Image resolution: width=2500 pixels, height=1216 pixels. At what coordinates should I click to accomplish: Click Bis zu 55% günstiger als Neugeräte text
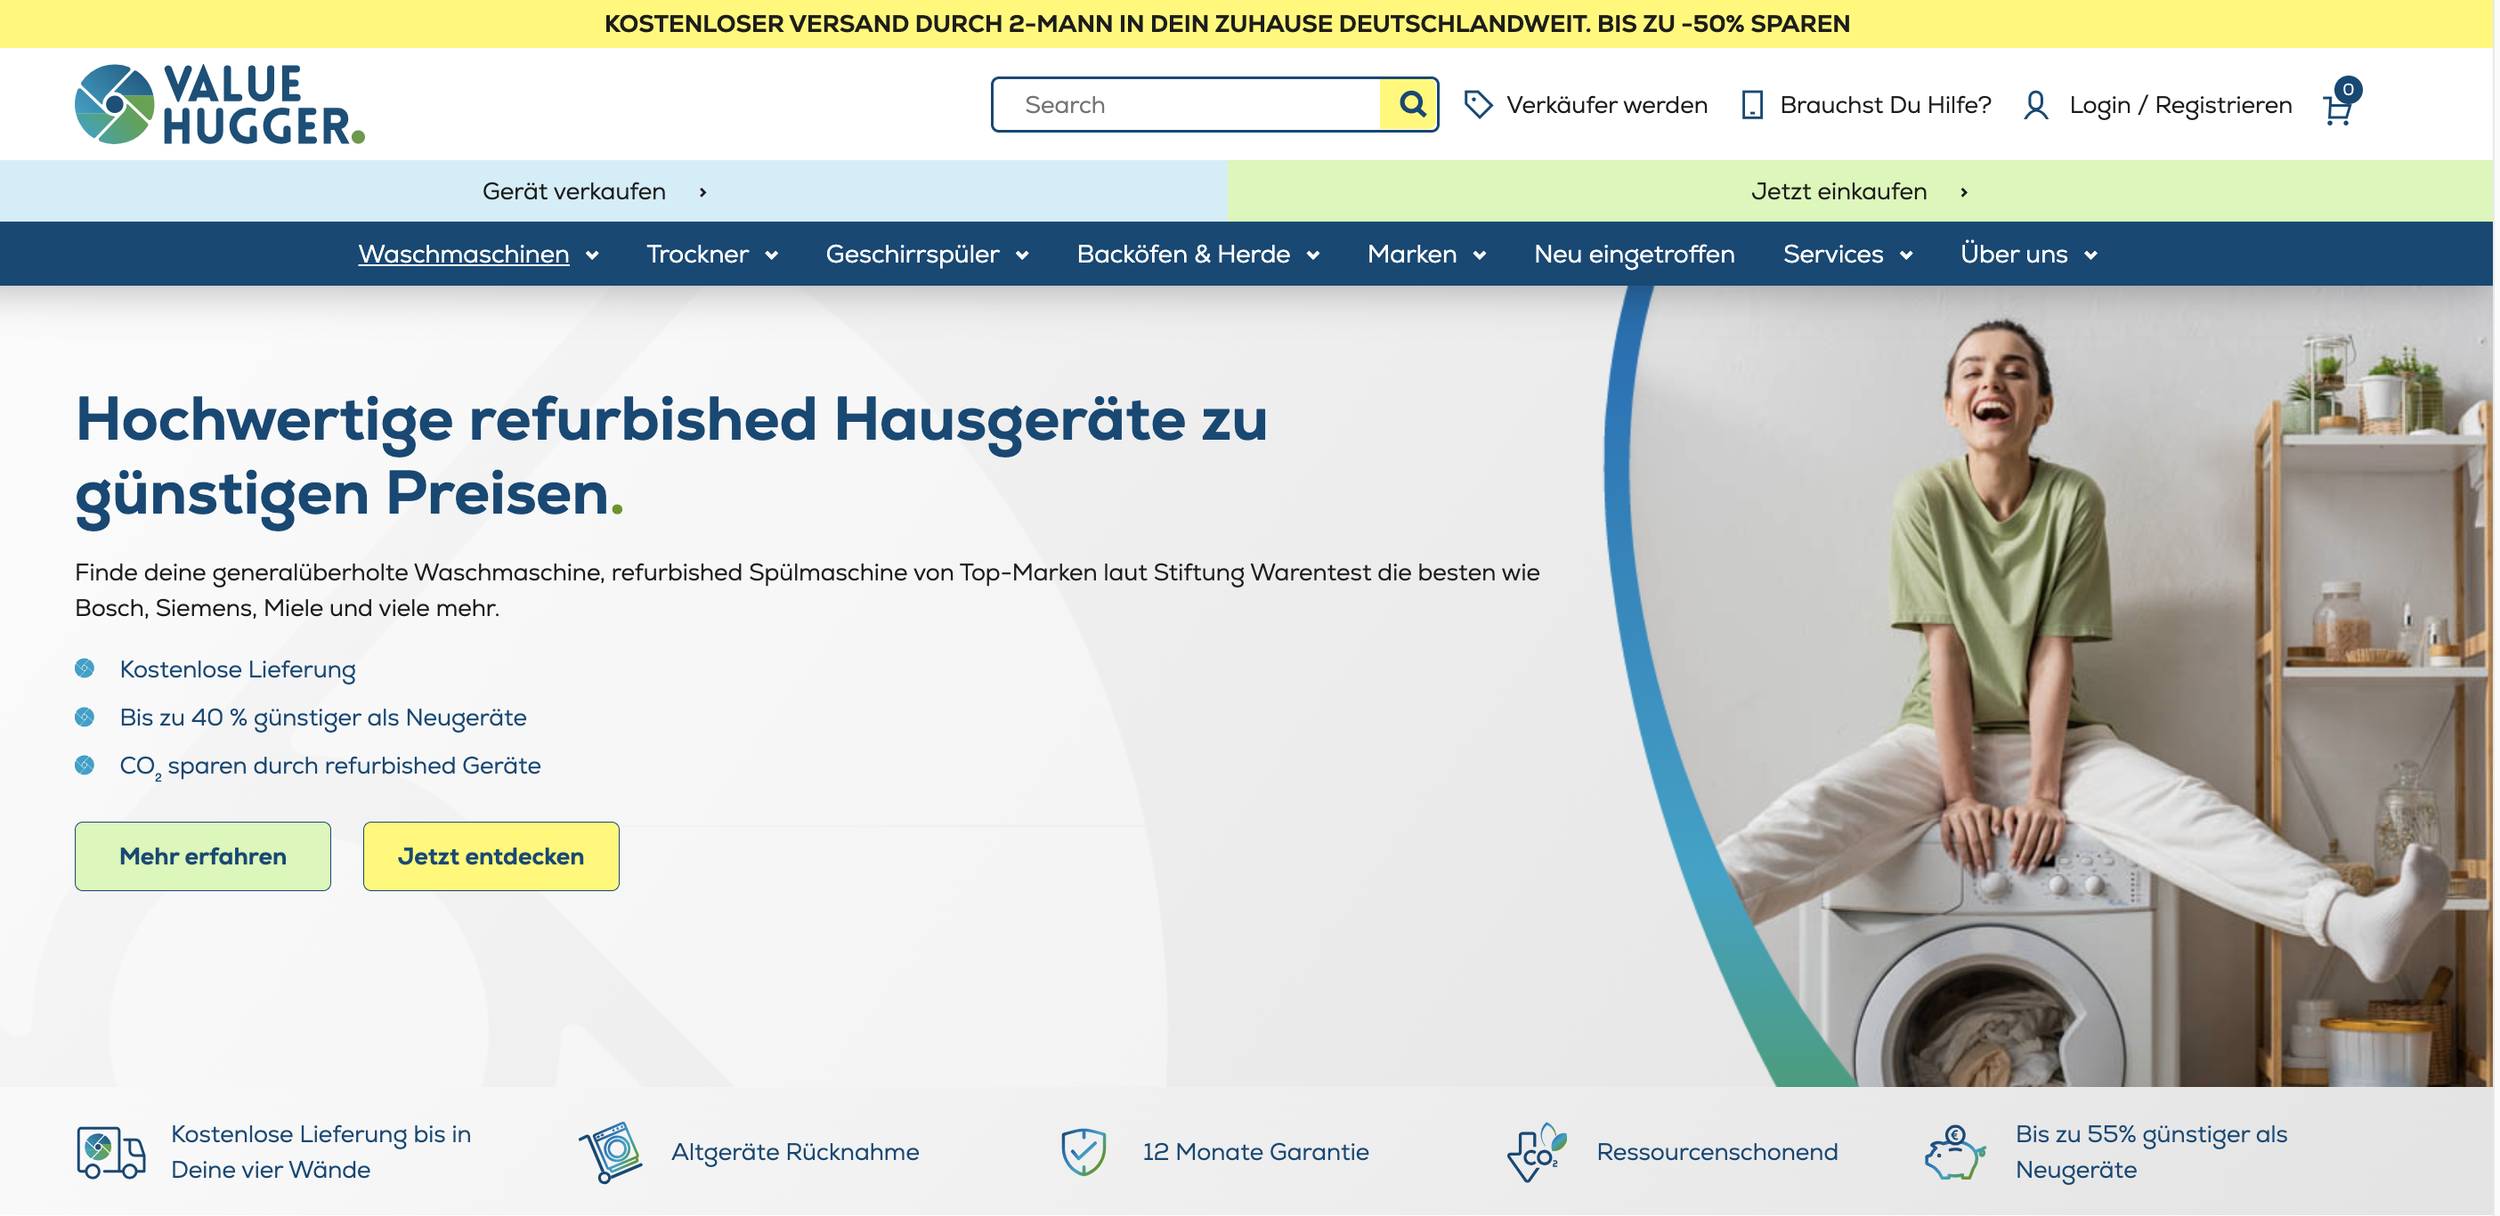(2151, 1152)
